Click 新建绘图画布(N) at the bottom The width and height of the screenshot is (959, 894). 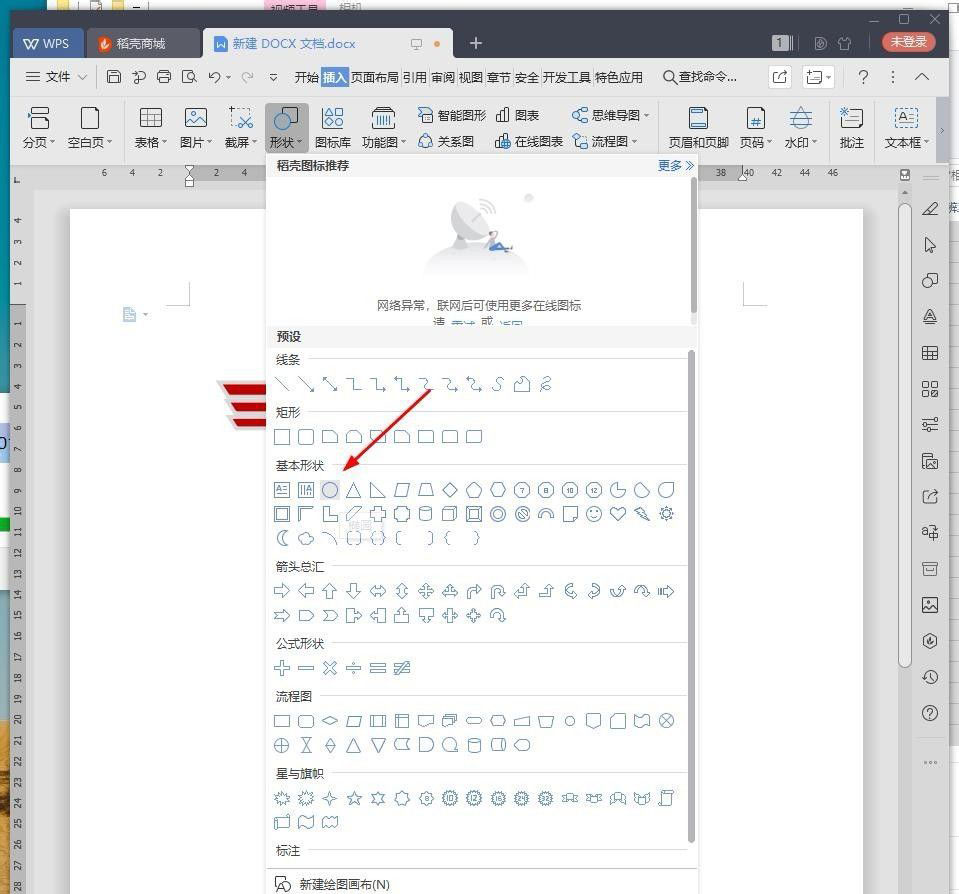pos(344,884)
